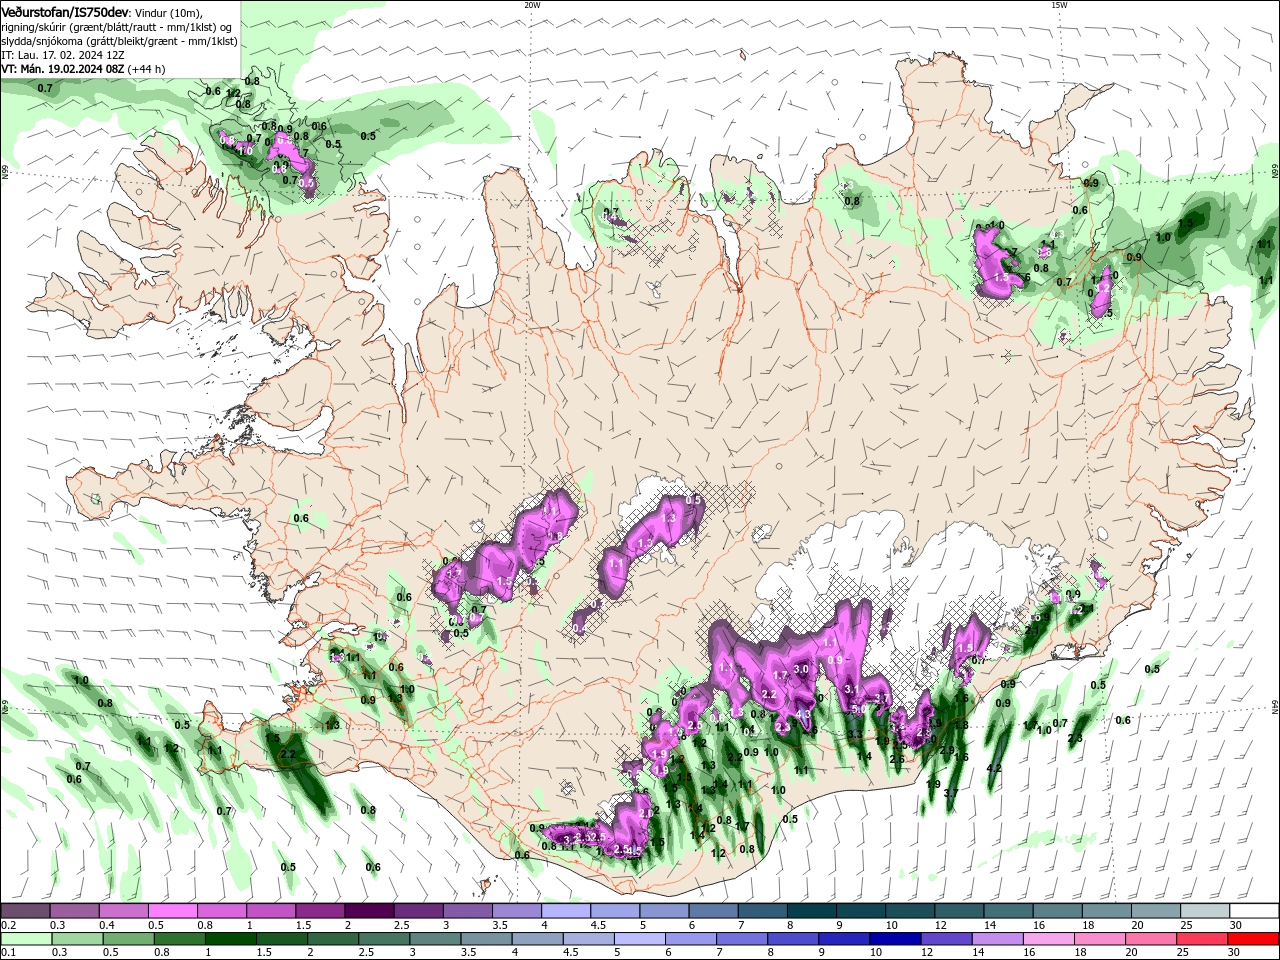Pick the rain scale swatch starting at 3
This screenshot has height=960, width=1280.
(435, 939)
